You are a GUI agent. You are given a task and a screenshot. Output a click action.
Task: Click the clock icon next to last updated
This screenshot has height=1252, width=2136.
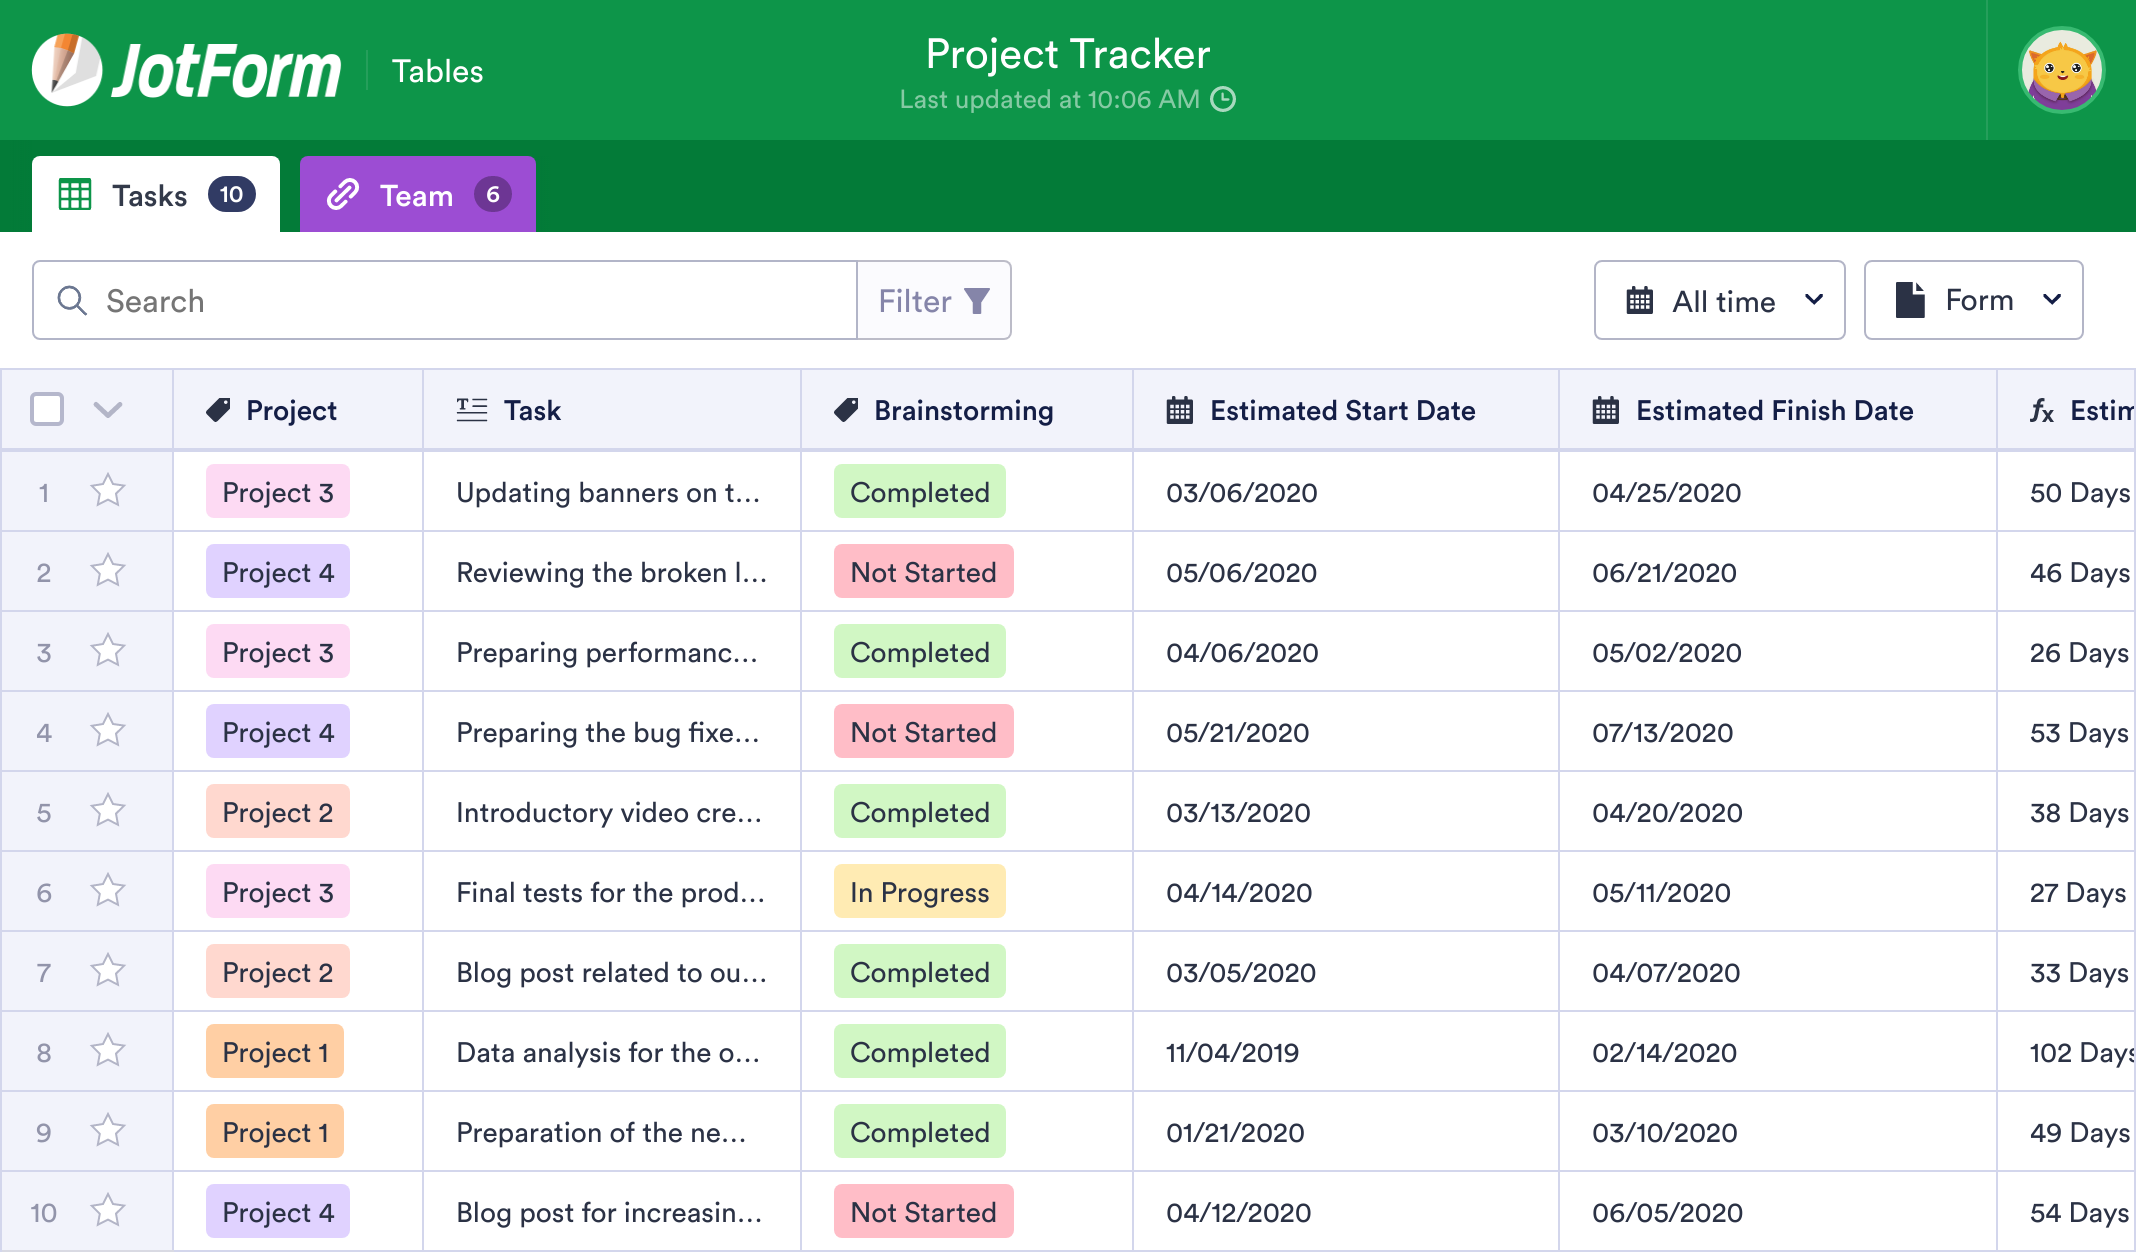coord(1223,99)
